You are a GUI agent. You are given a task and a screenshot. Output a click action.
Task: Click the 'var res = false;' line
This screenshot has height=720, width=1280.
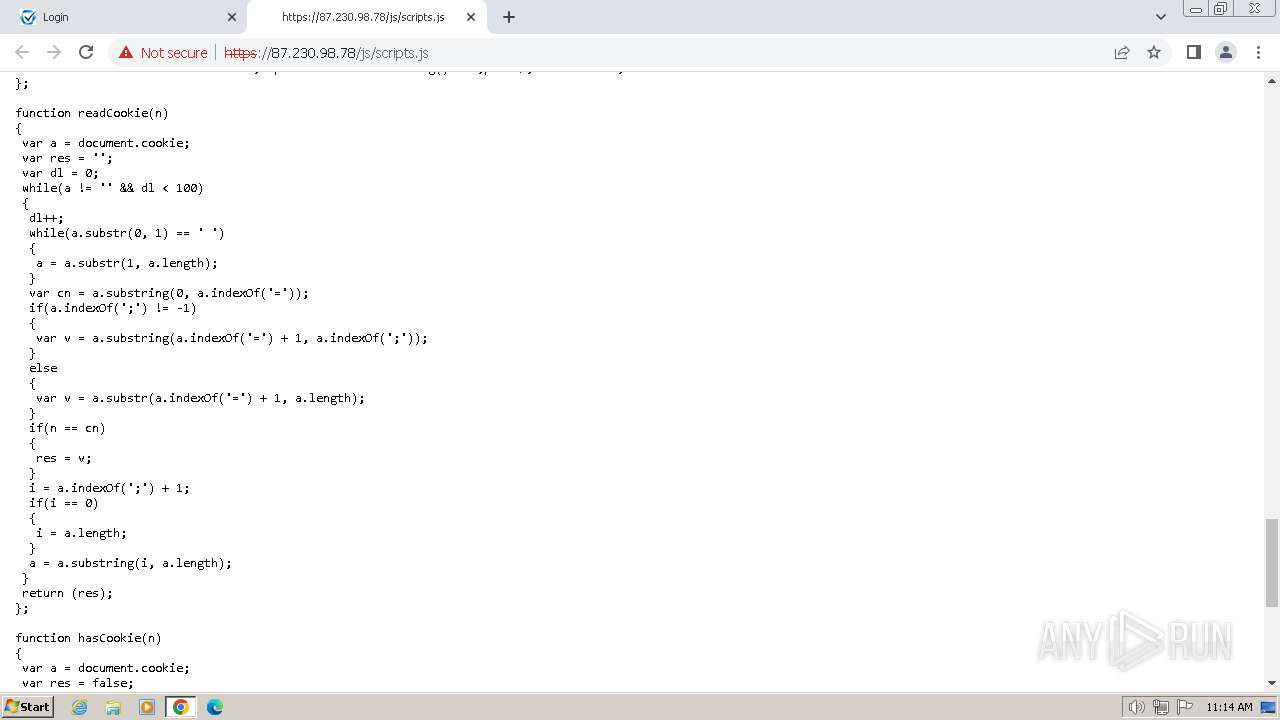coord(77,683)
